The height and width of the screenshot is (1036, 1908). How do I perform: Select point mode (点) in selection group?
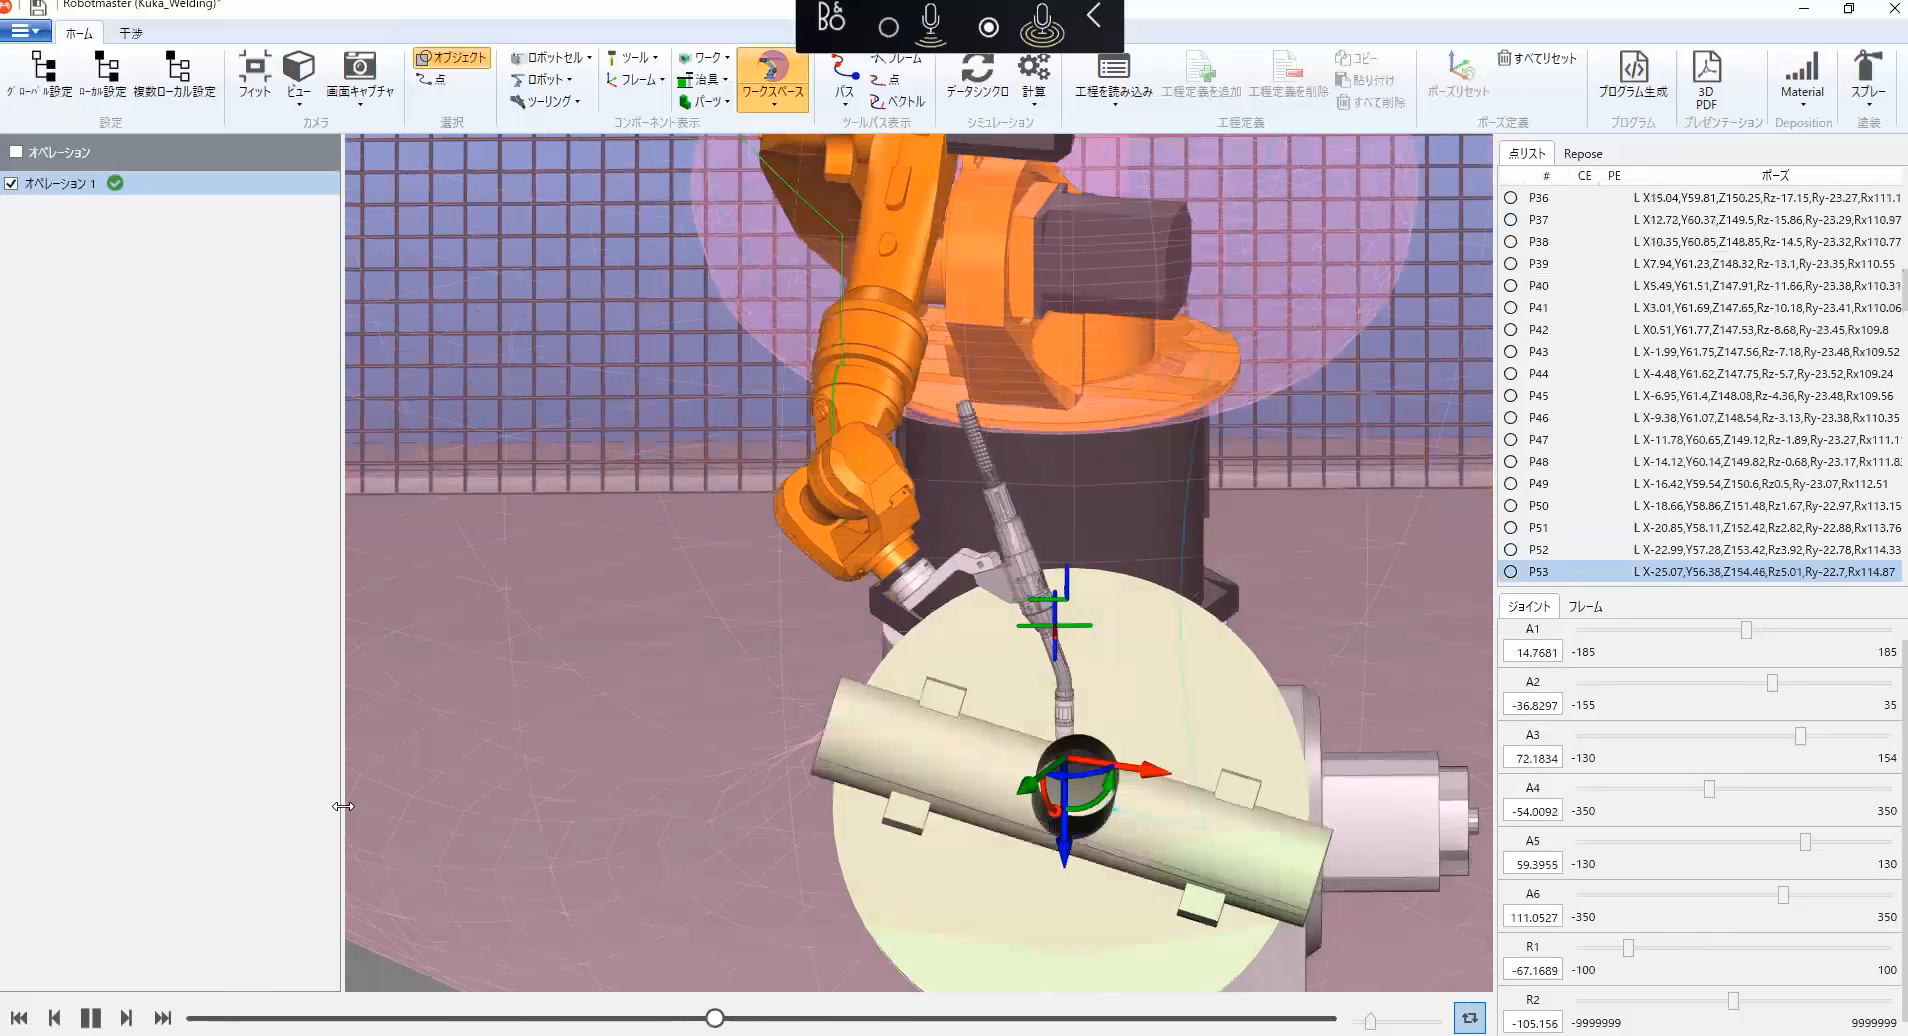432,80
